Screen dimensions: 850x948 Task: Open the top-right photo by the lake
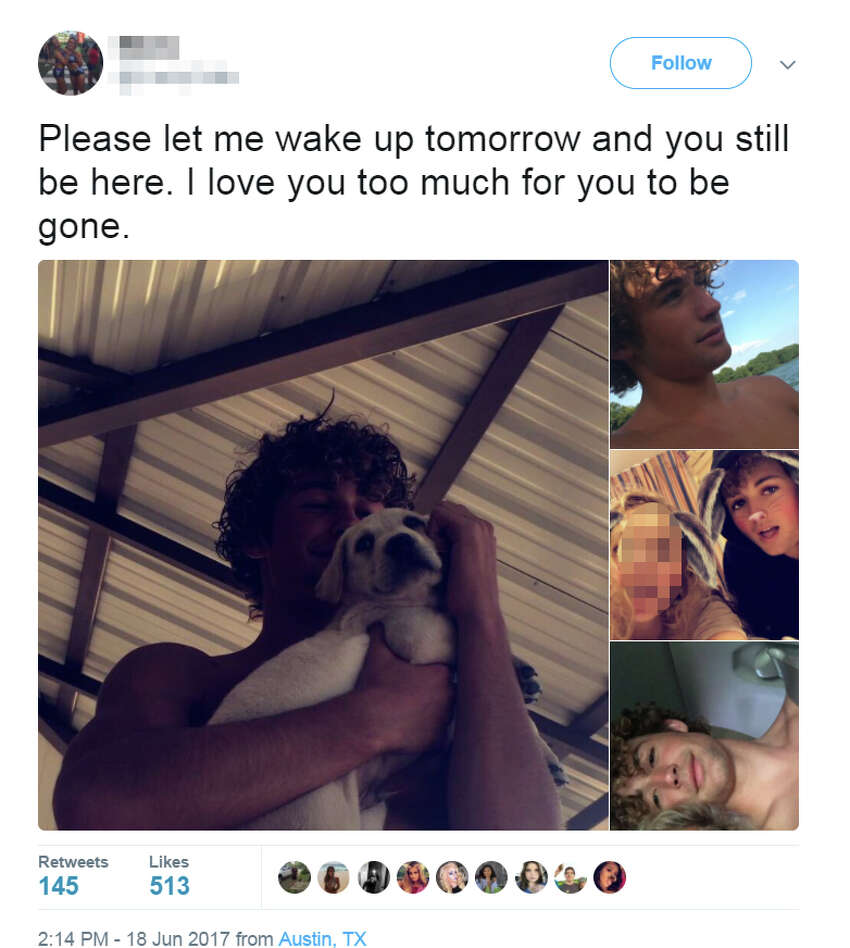704,354
